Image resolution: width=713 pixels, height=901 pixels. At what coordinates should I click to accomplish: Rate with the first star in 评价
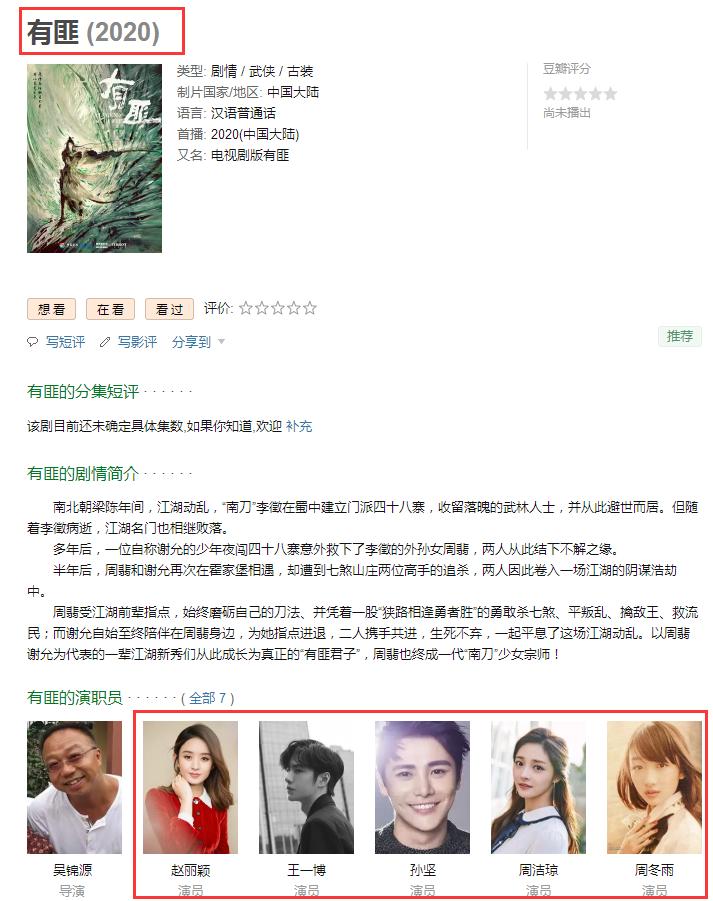tap(246, 309)
